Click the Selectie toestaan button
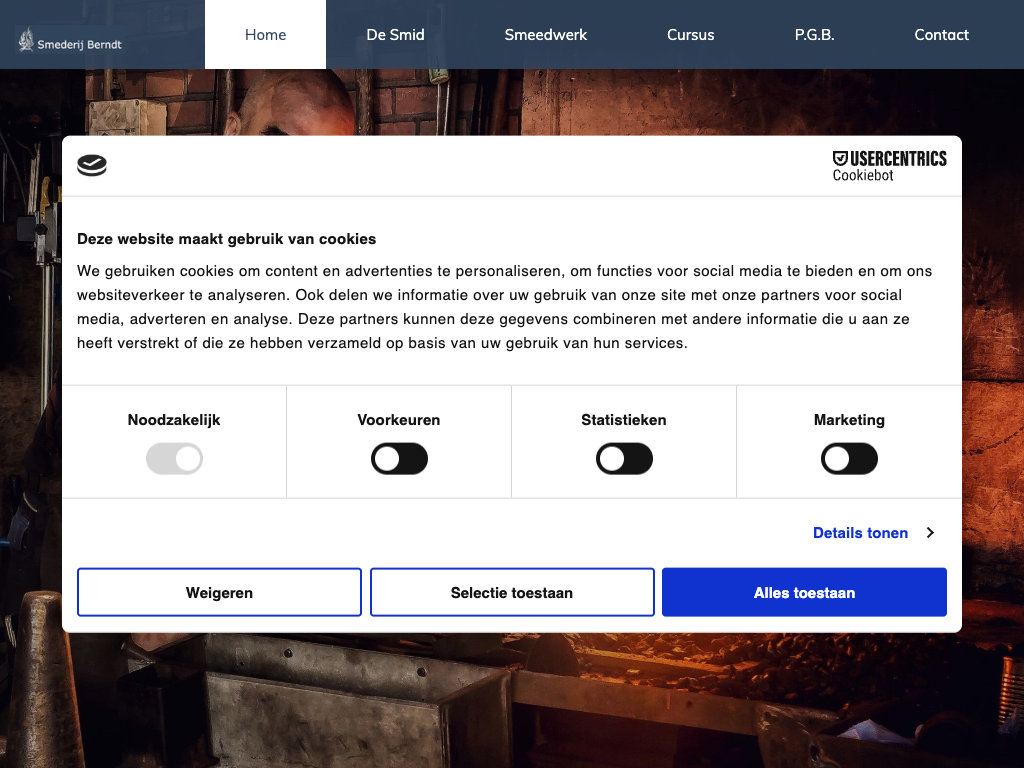Screen dimensions: 1024x768 tap(512, 593)
